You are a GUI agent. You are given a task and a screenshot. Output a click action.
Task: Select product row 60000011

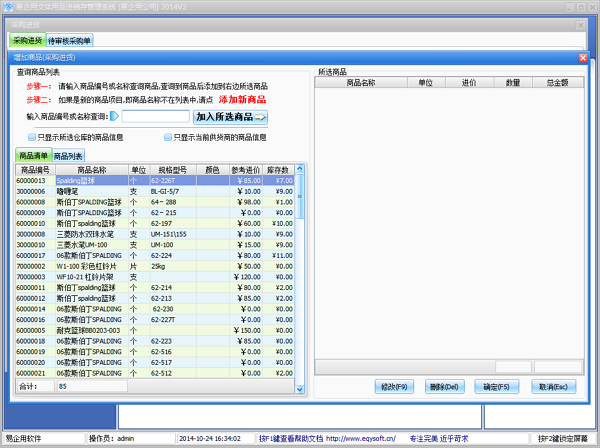coord(155,288)
